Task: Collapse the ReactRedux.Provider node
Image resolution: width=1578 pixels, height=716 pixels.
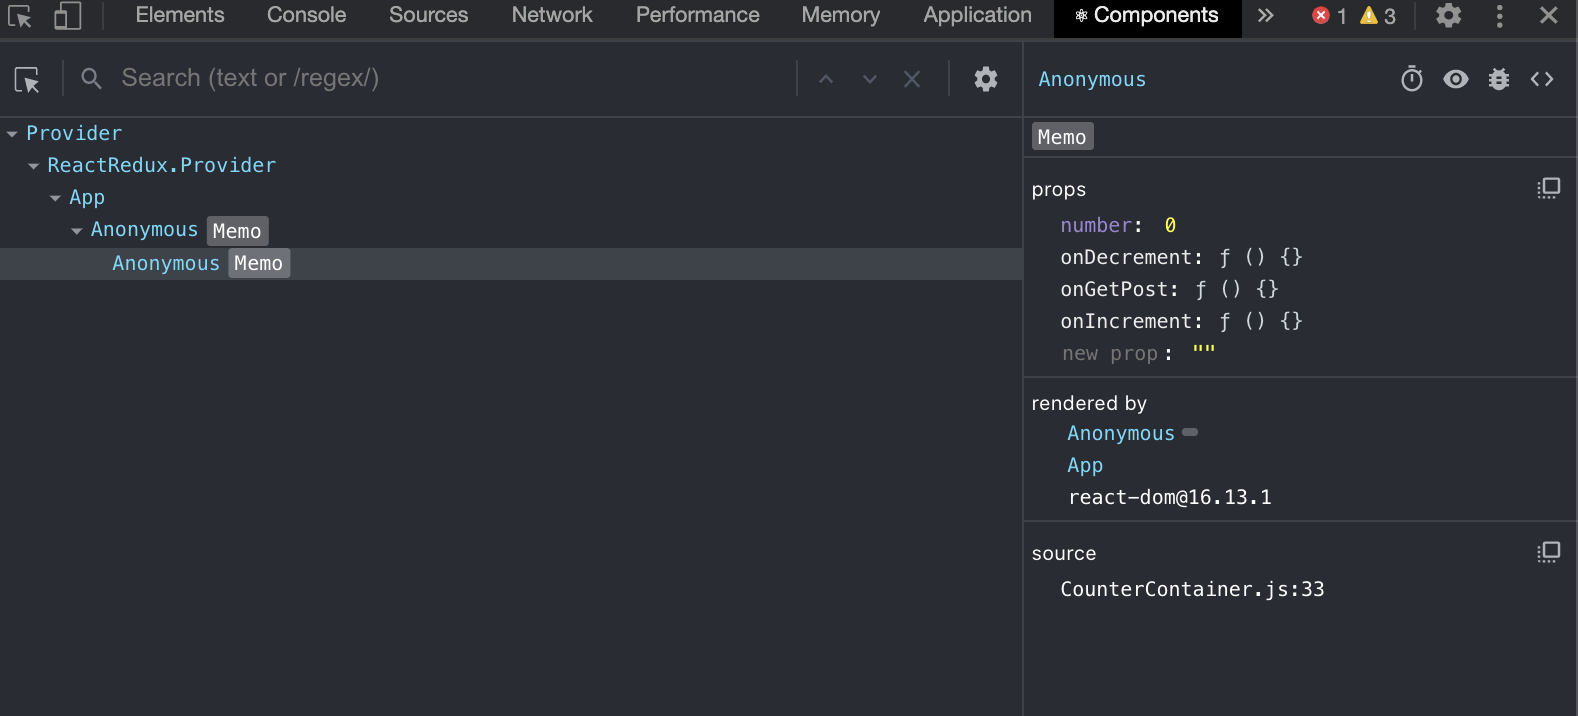Action: (x=34, y=166)
